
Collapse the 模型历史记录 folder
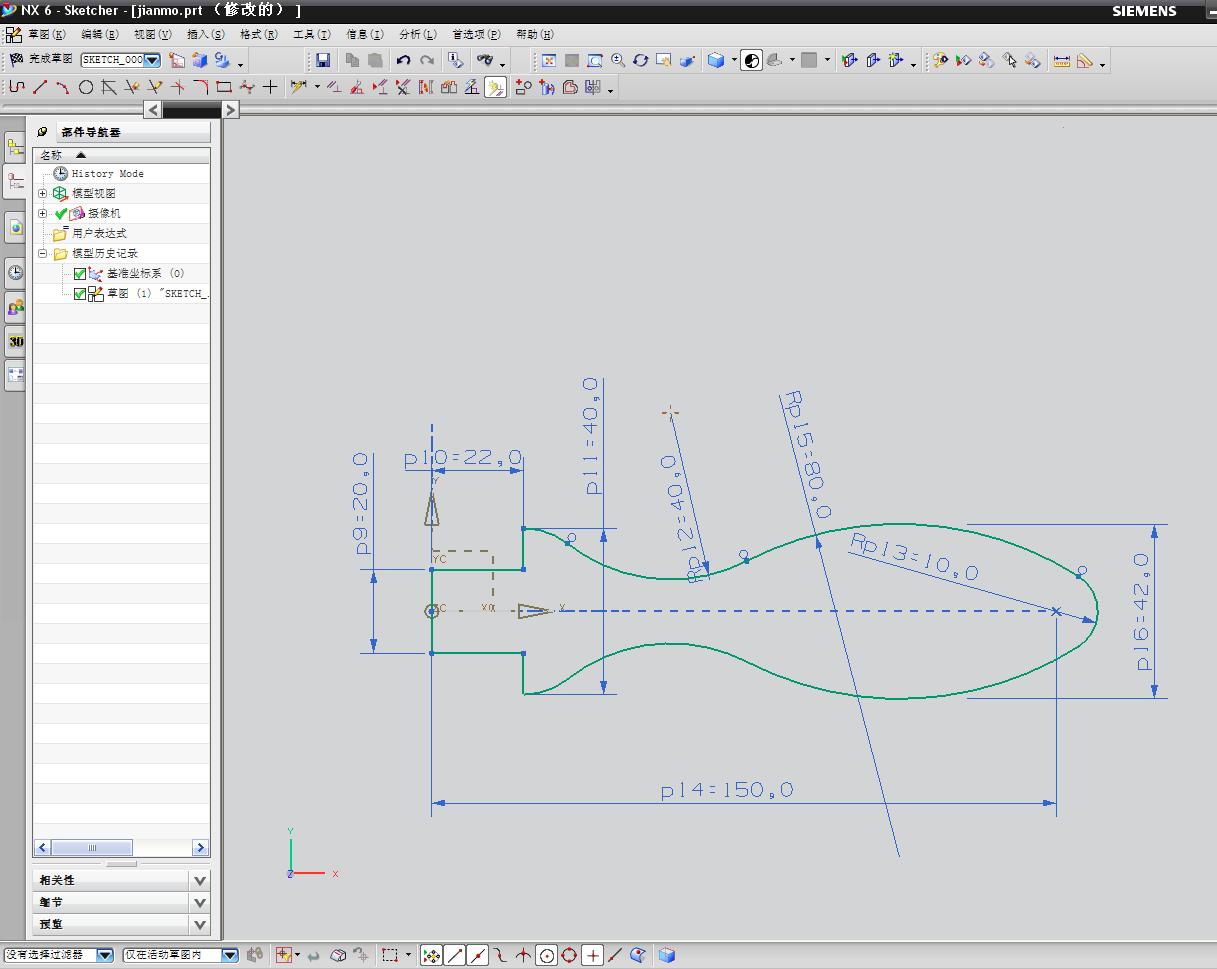(43, 254)
